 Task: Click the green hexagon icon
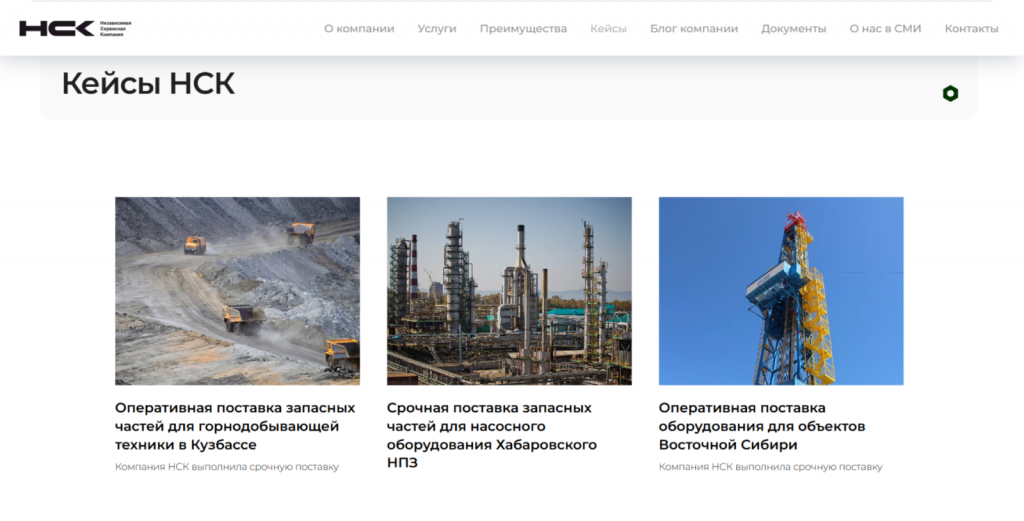click(950, 93)
